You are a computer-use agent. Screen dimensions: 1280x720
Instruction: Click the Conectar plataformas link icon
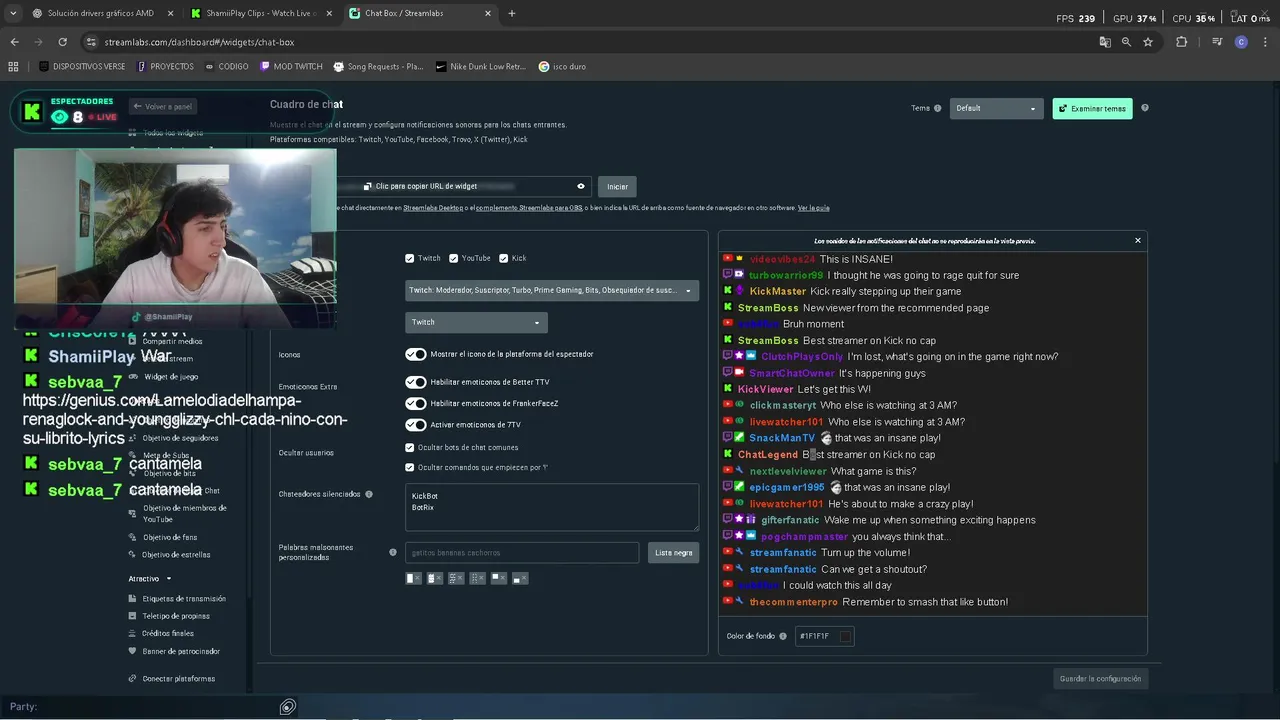132,679
